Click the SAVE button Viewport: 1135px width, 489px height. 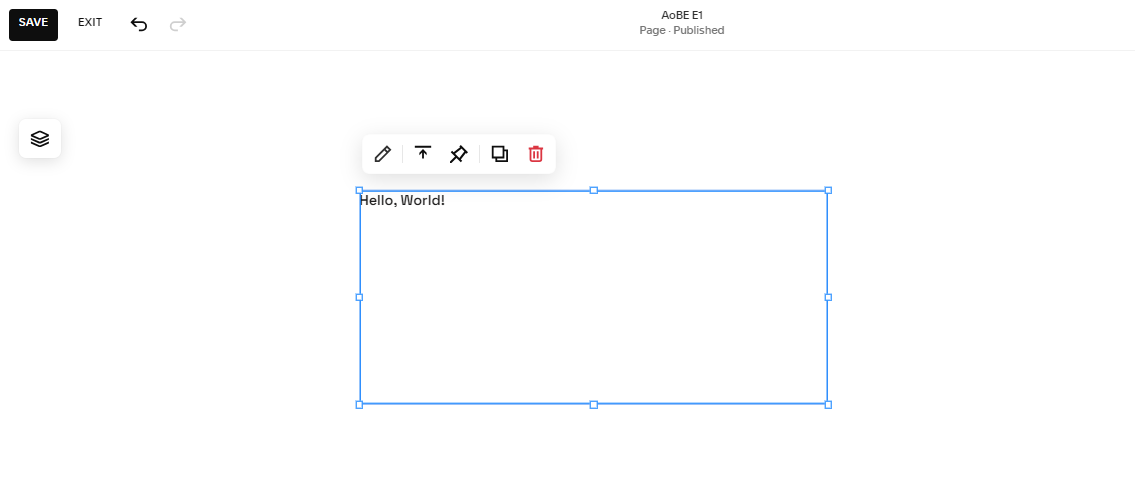pyautogui.click(x=33, y=25)
